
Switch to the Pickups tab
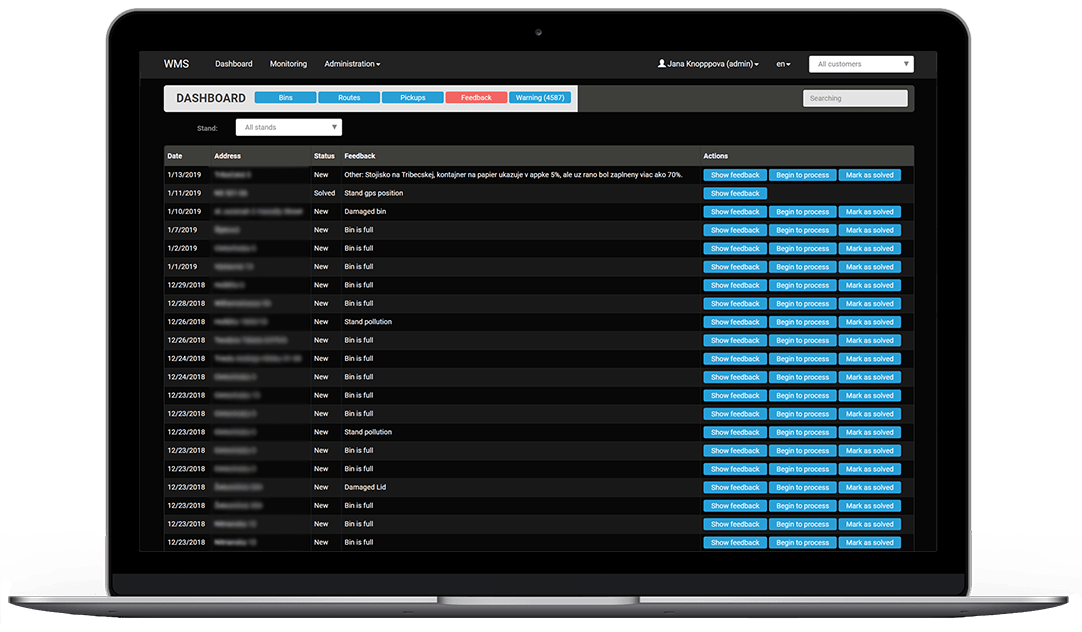pos(413,98)
